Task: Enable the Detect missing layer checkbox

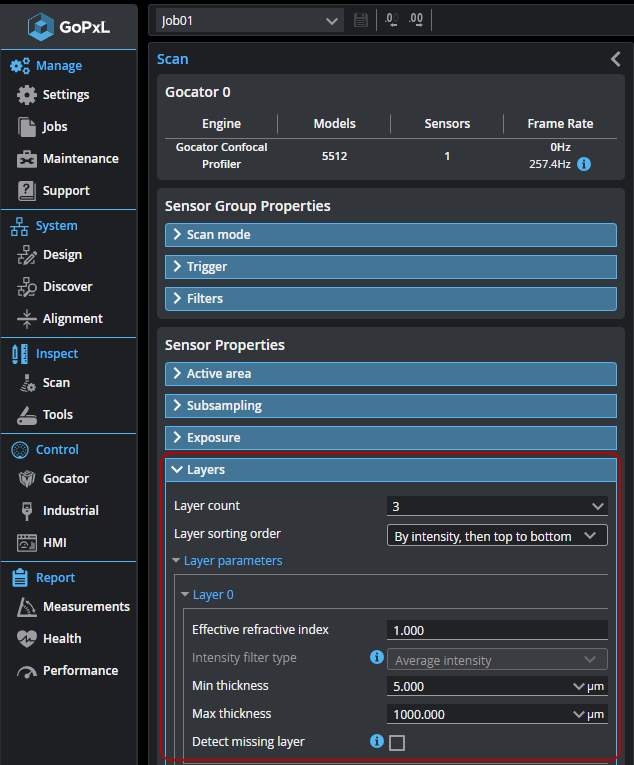Action: [397, 743]
